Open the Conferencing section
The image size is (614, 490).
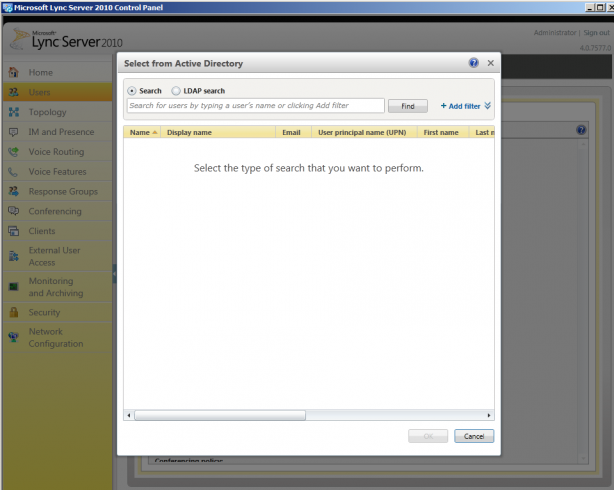pyautogui.click(x=58, y=211)
